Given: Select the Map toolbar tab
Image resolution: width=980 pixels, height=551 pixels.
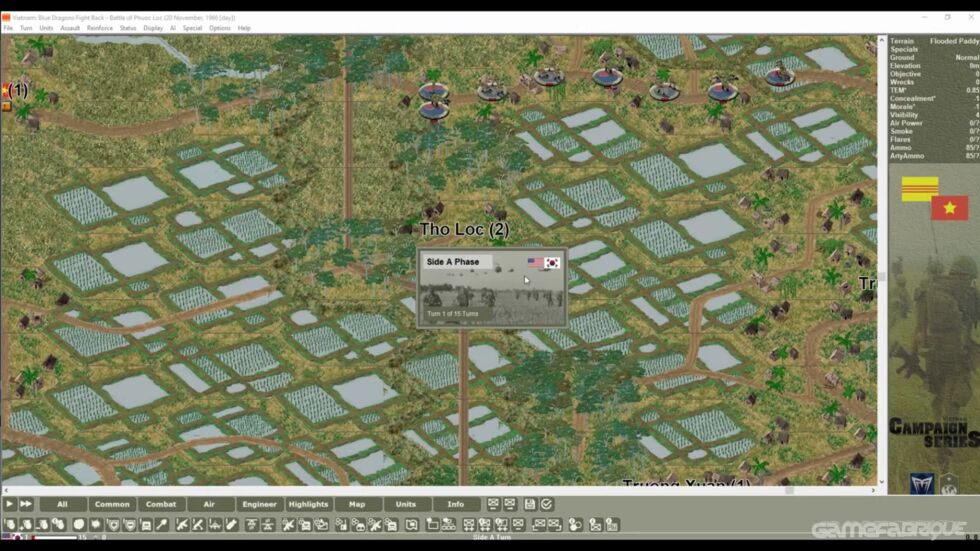Looking at the screenshot, I should click(x=357, y=504).
